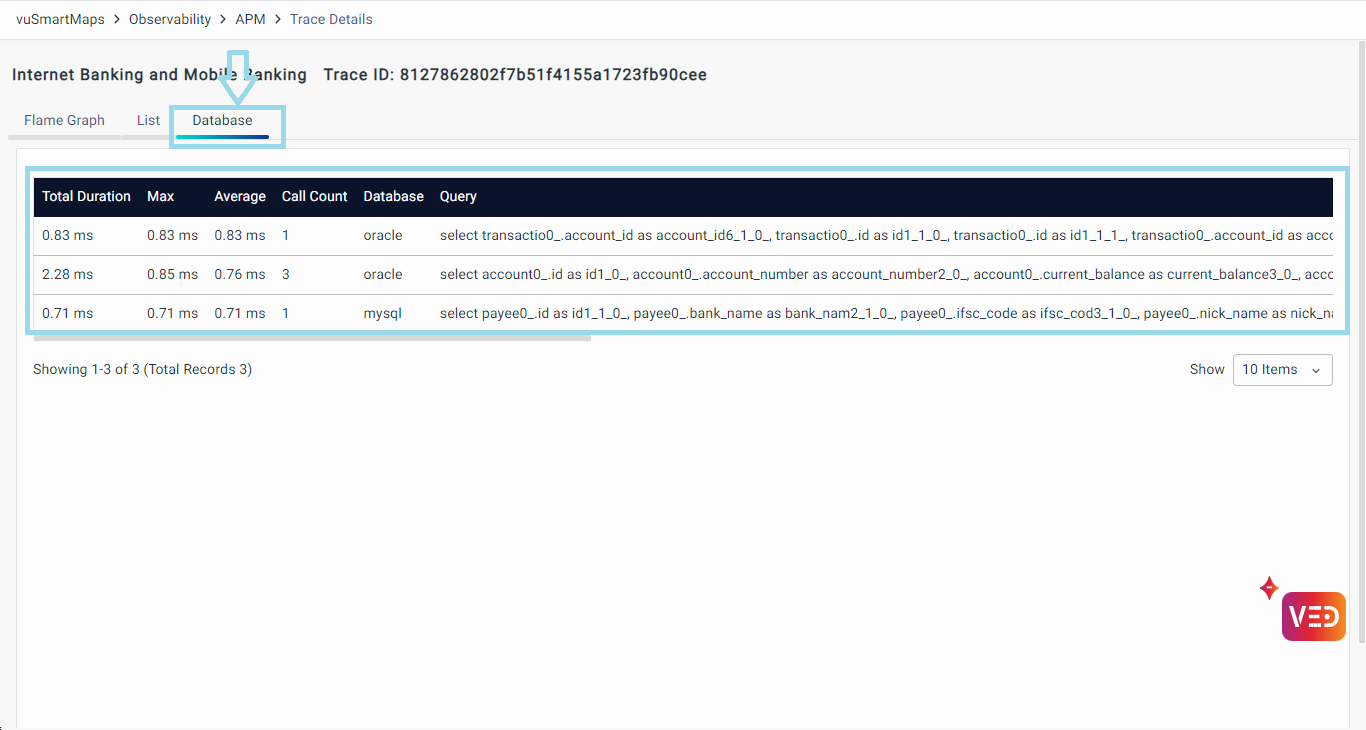Click the APM breadcrumb link
This screenshot has height=730, width=1366.
(x=250, y=19)
